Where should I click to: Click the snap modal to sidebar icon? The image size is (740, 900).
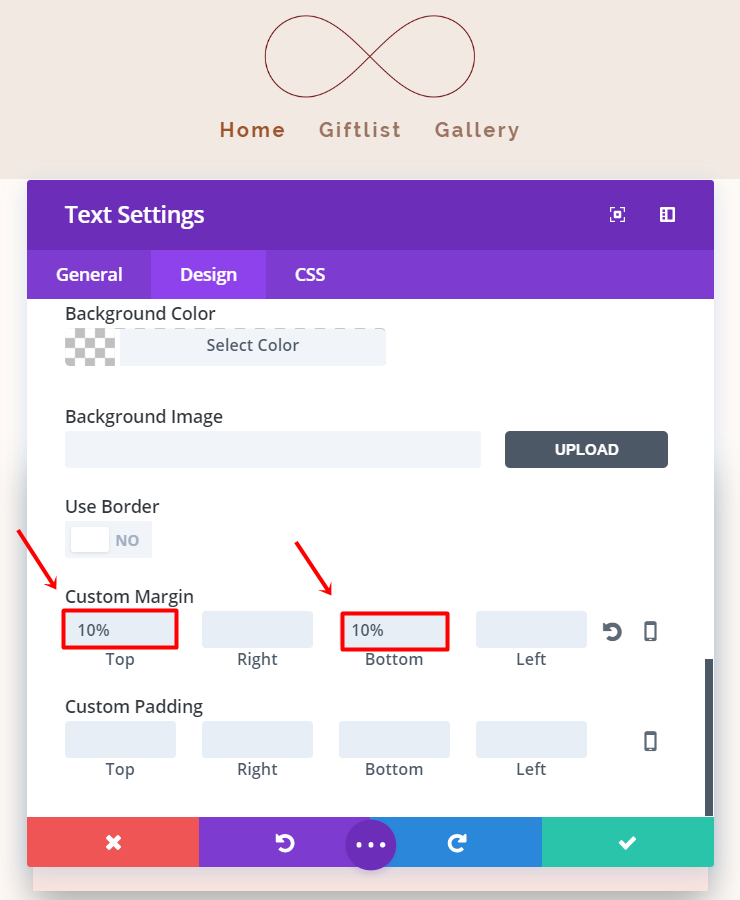tap(667, 215)
